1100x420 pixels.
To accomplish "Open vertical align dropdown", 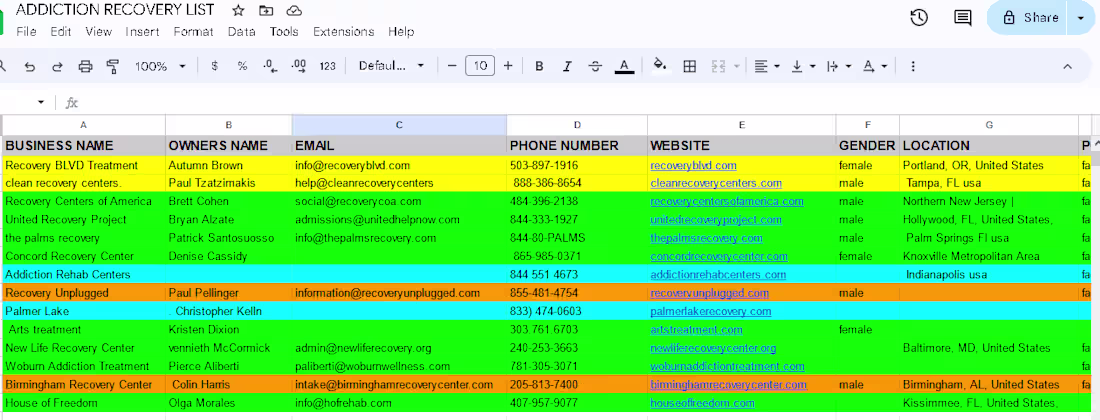I will [803, 66].
